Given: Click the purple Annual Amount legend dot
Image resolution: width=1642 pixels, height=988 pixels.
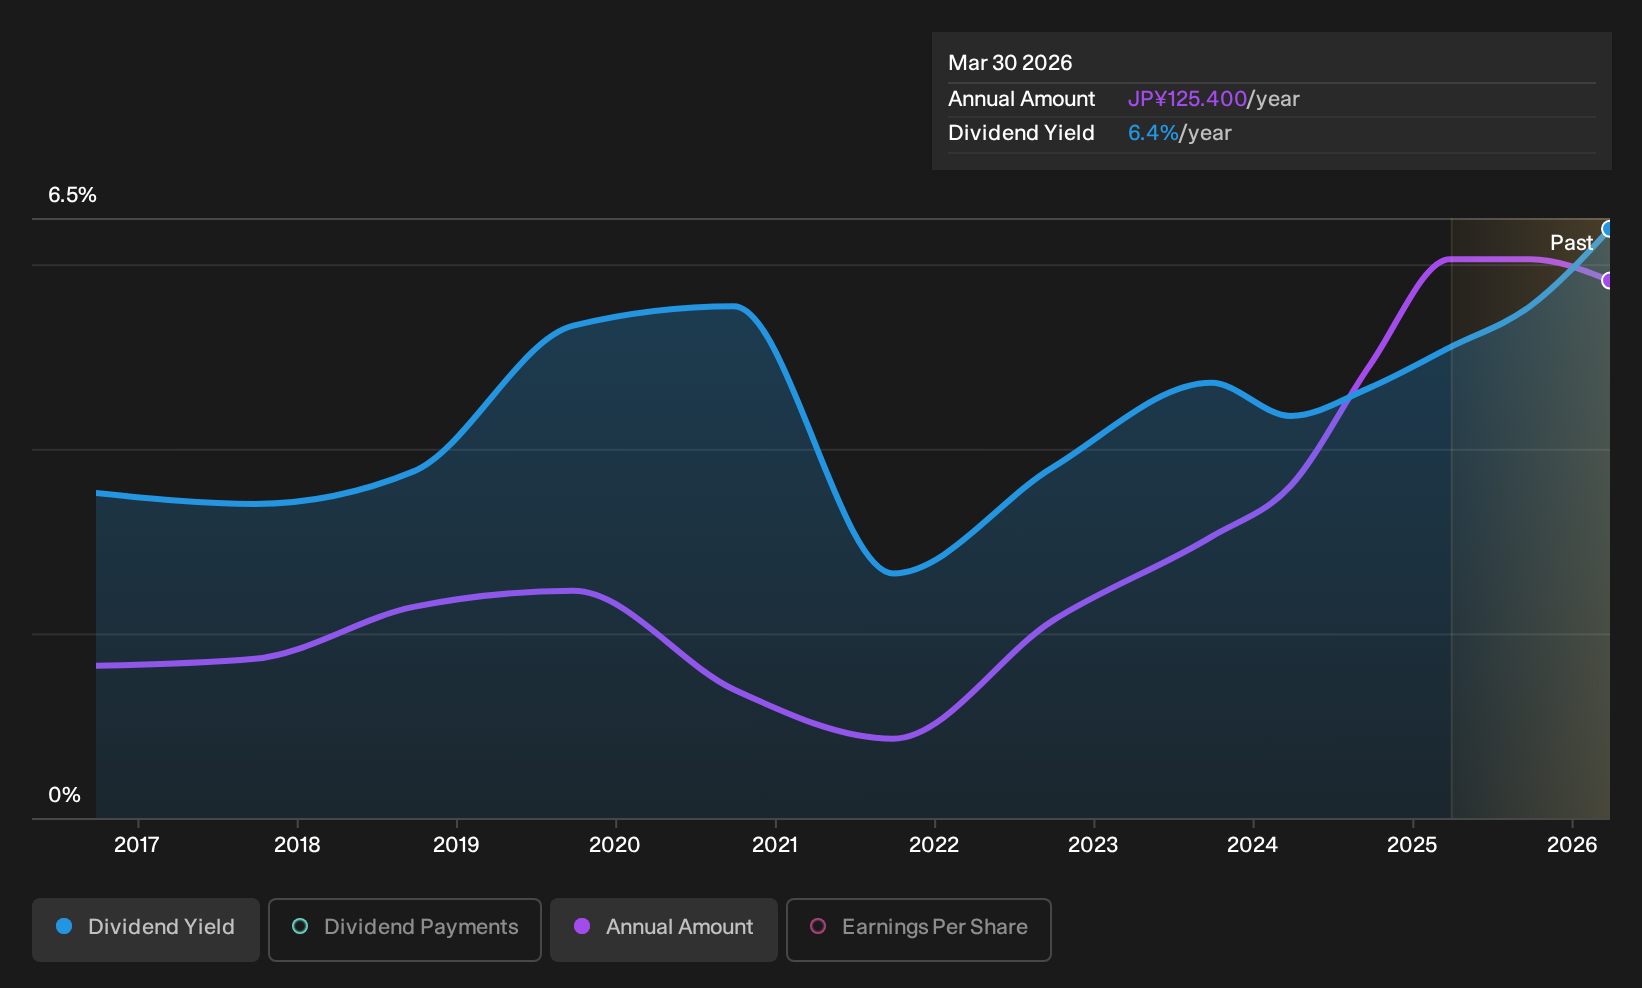Looking at the screenshot, I should click(x=582, y=927).
